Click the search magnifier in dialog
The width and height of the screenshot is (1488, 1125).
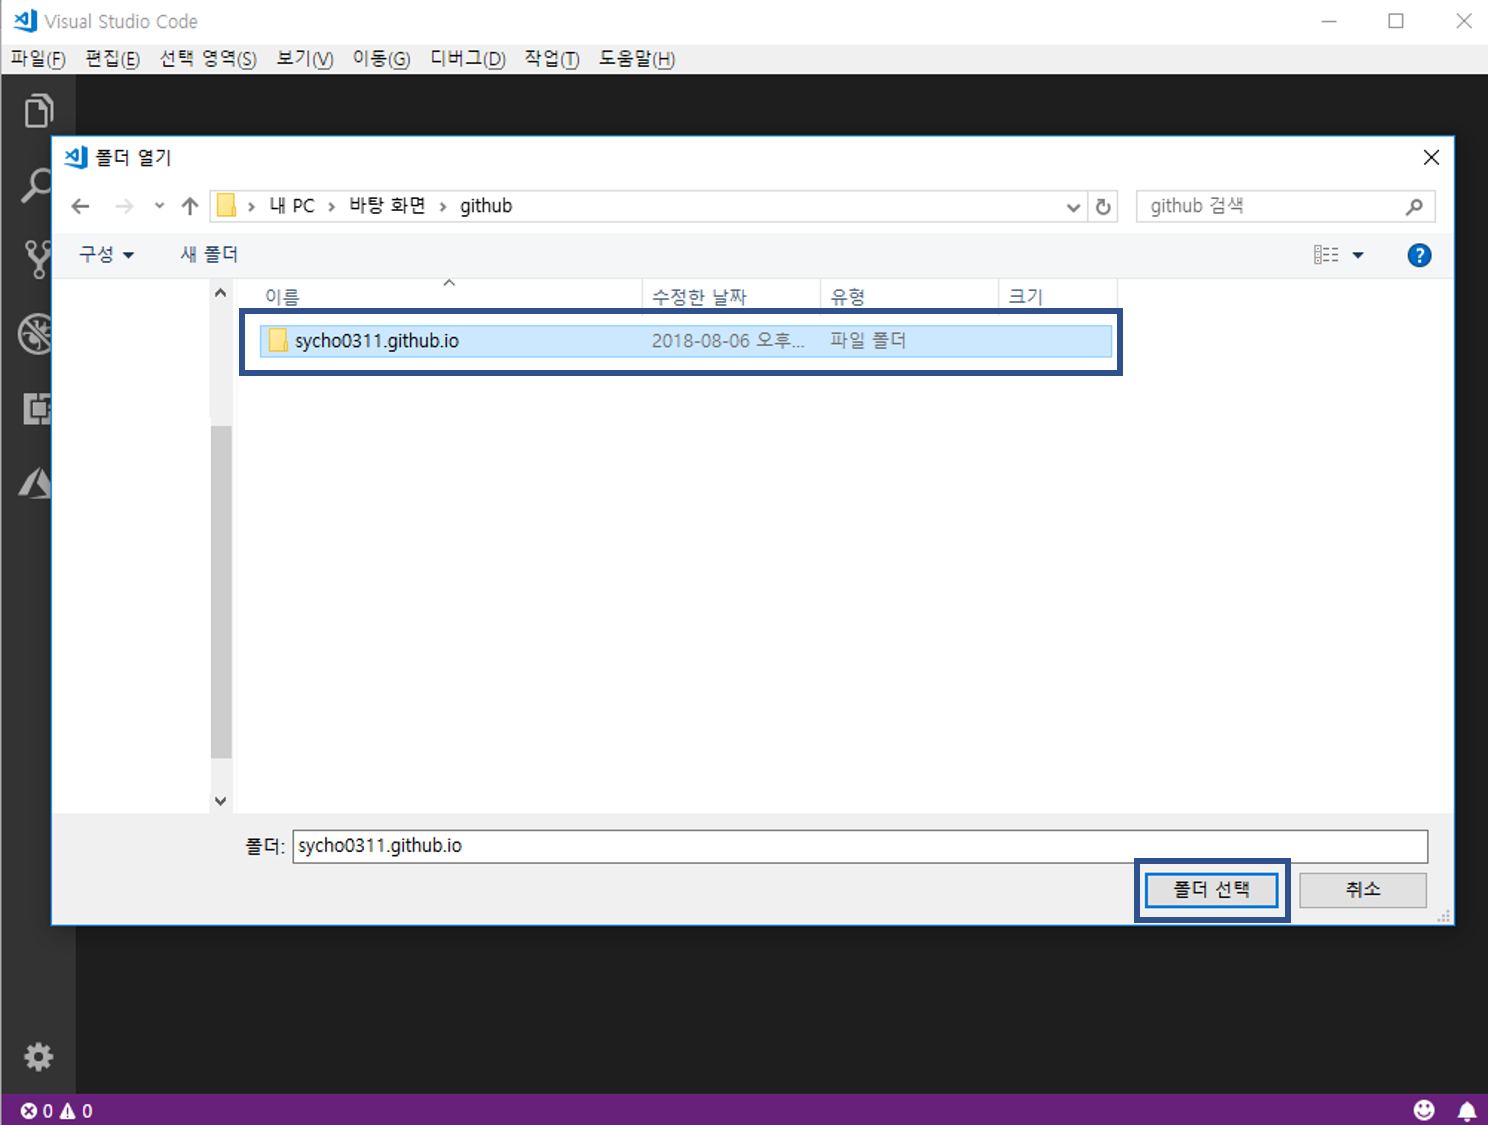pyautogui.click(x=1414, y=206)
